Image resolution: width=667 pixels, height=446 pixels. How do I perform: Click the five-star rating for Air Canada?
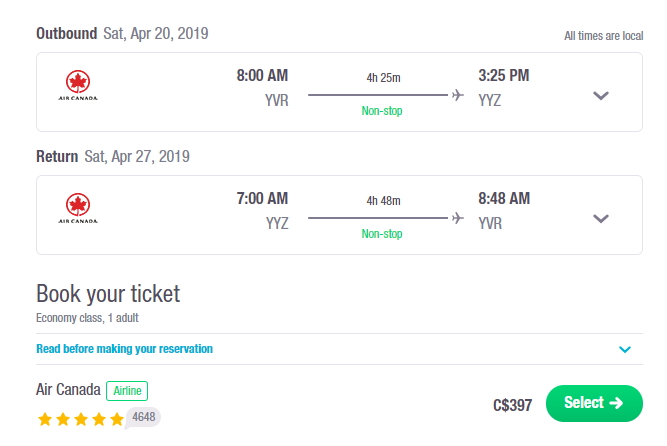click(80, 419)
